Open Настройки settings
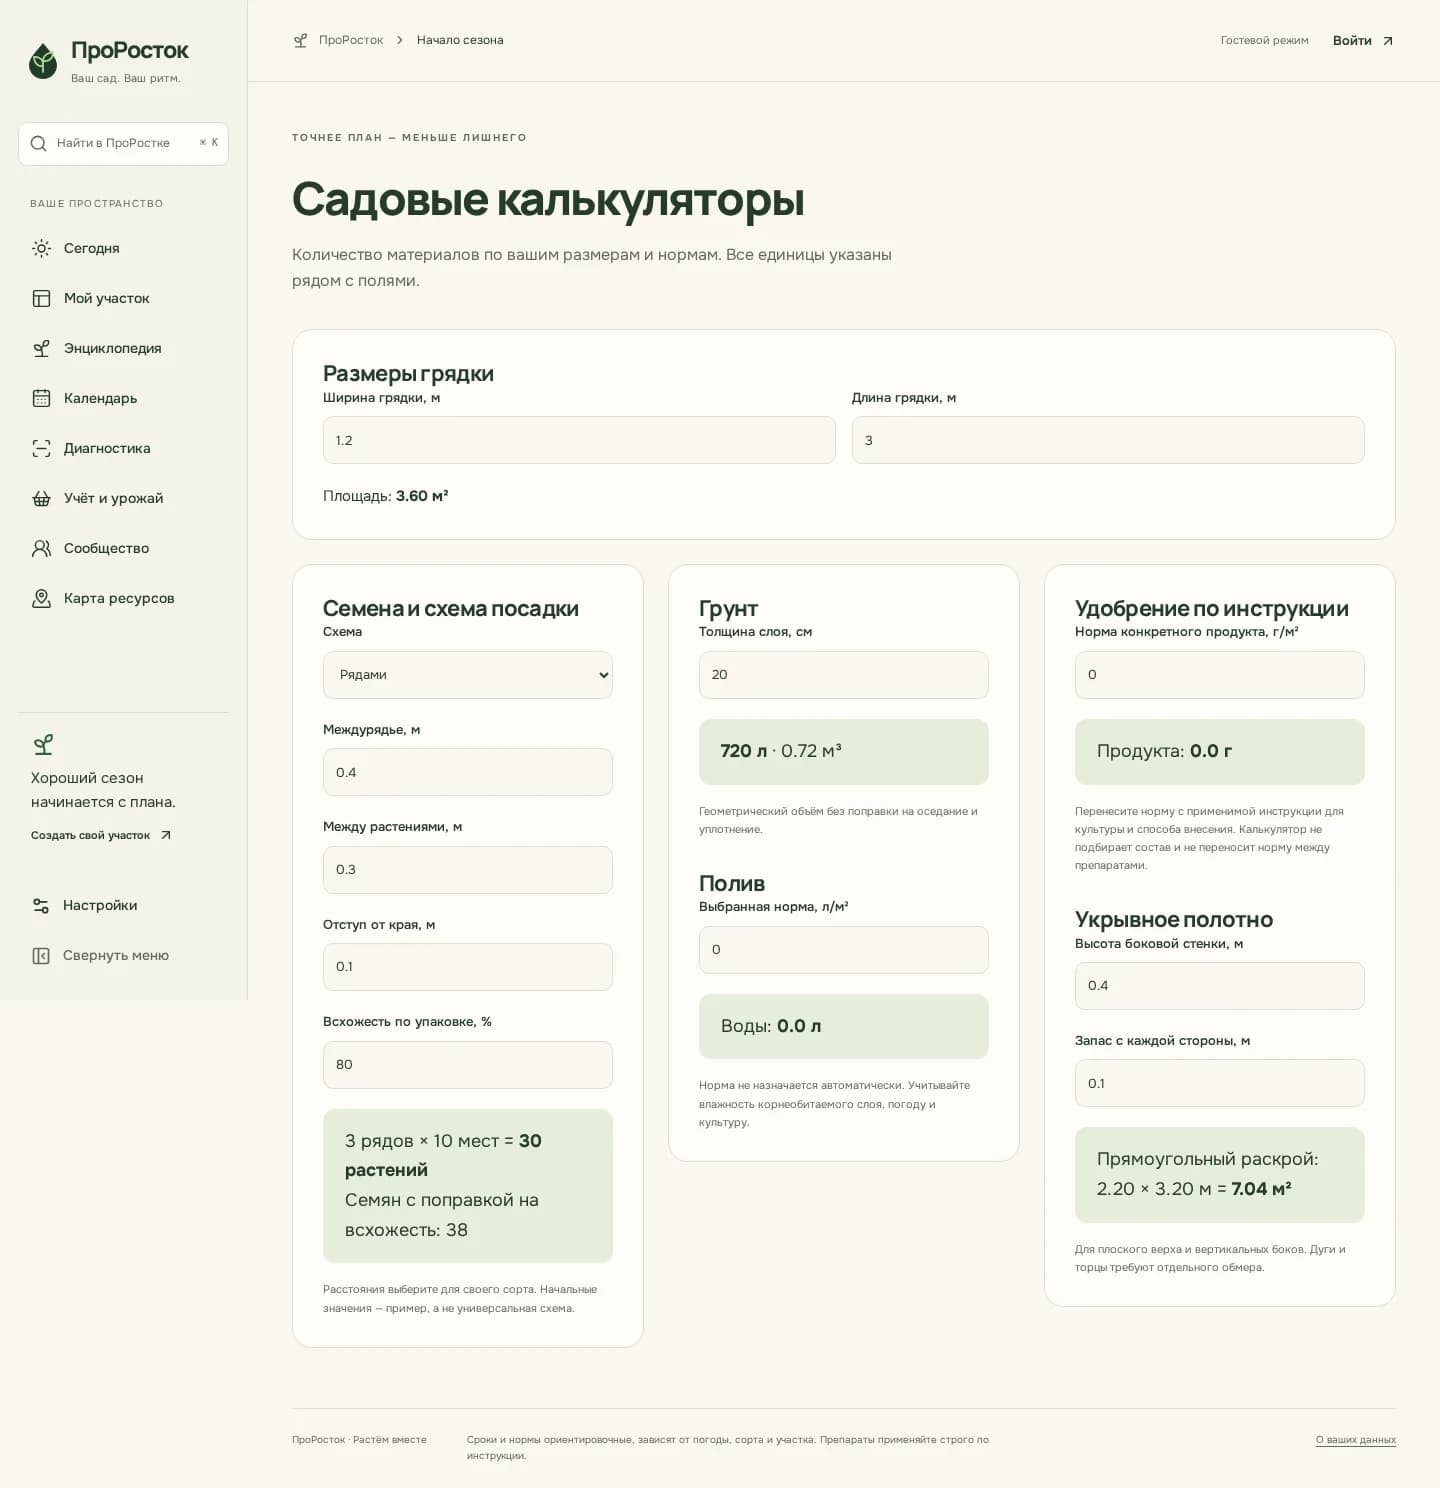Image resolution: width=1440 pixels, height=1488 pixels. tap(123, 905)
